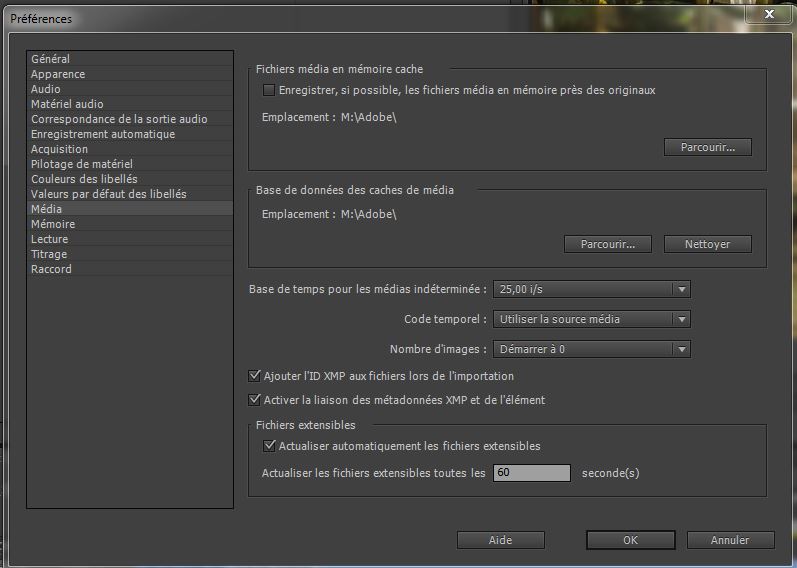The height and width of the screenshot is (568, 797).
Task: Close the Préférences dialog with the X
Action: (769, 14)
